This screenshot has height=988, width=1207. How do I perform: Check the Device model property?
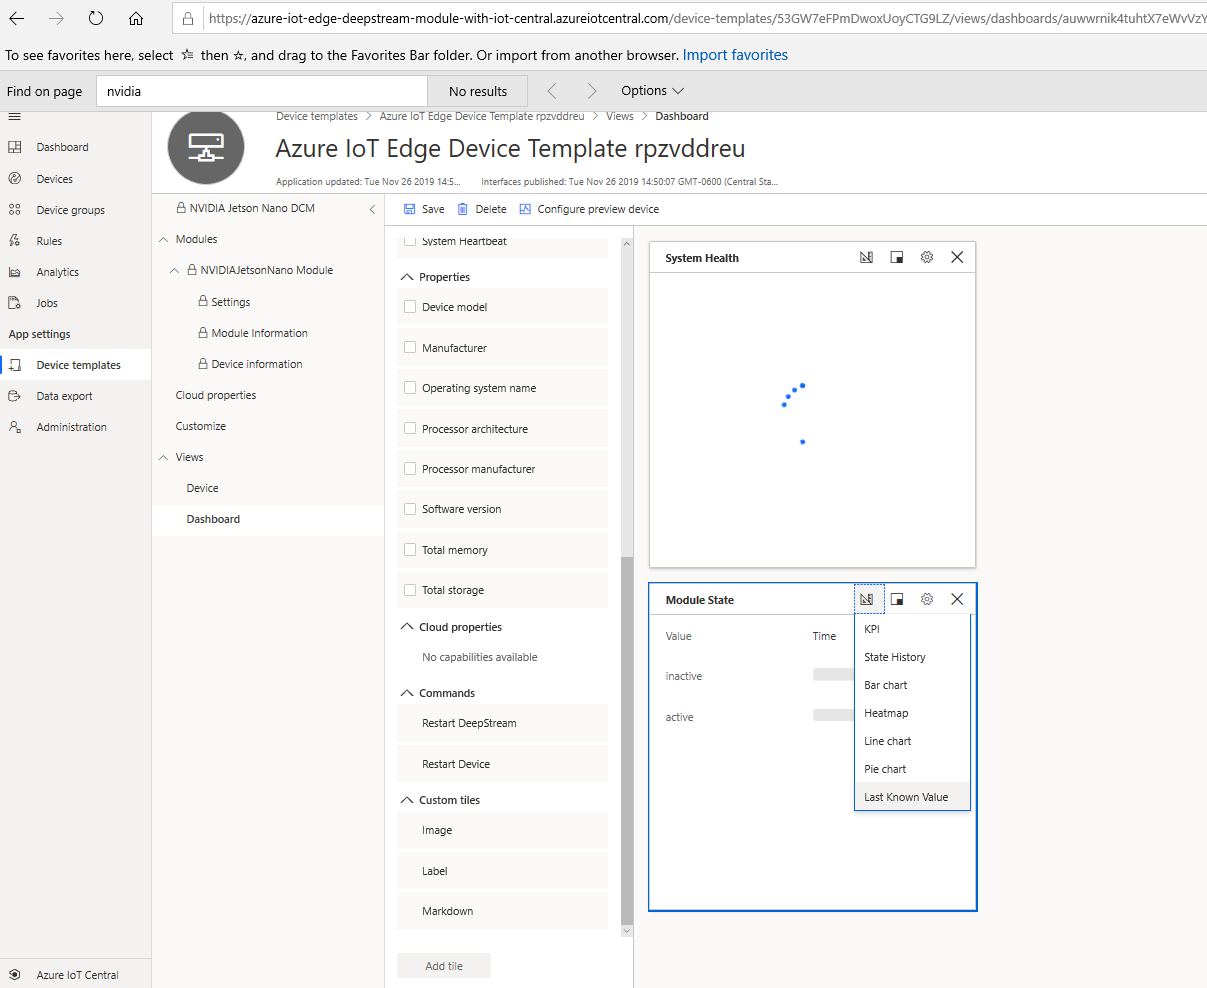pos(410,307)
